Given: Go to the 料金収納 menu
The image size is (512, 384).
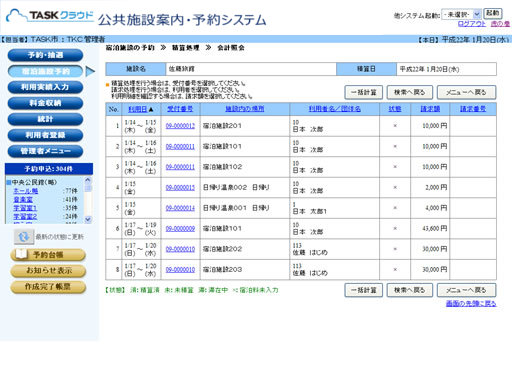Looking at the screenshot, I should (x=45, y=103).
